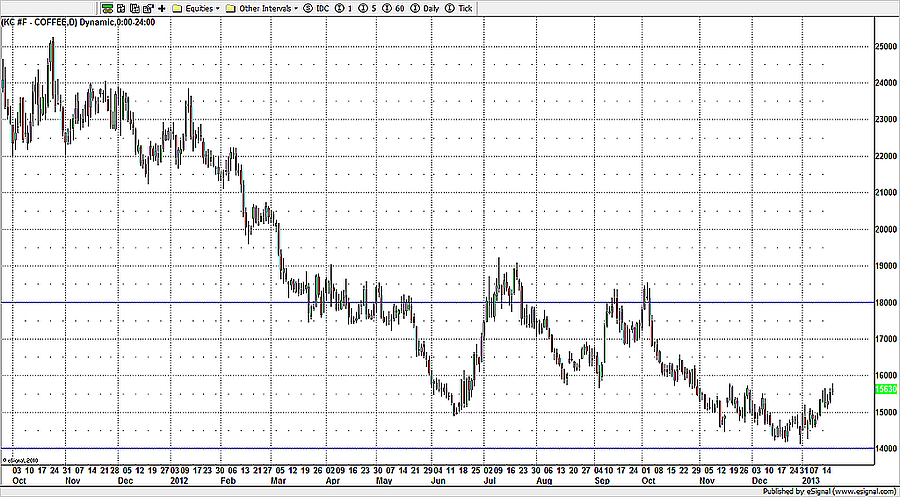Click the KC #F - COFFEE symbol label
The width and height of the screenshot is (900, 497).
(40, 21)
